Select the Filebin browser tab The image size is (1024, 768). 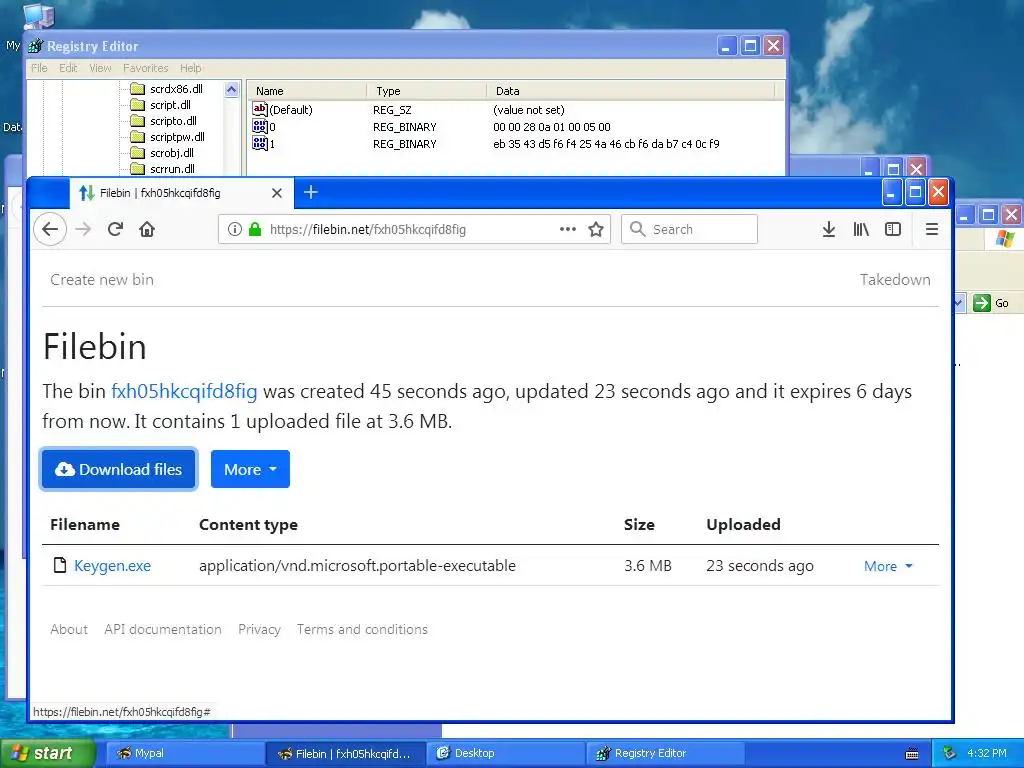[182, 193]
